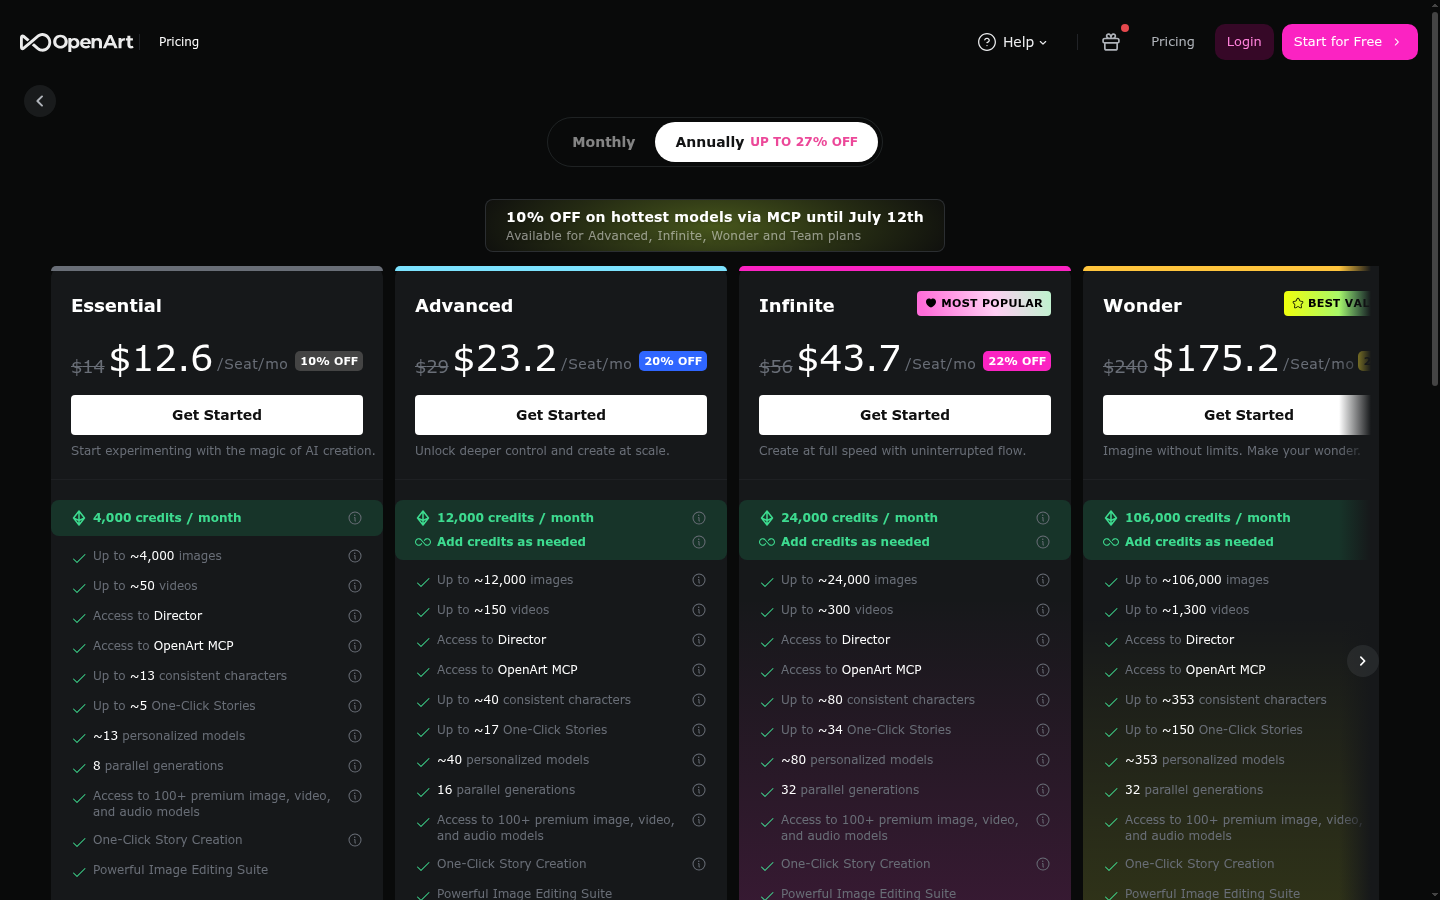Info icon for Essential 100+ premium models
This screenshot has width=1440, height=900.
coord(355,796)
